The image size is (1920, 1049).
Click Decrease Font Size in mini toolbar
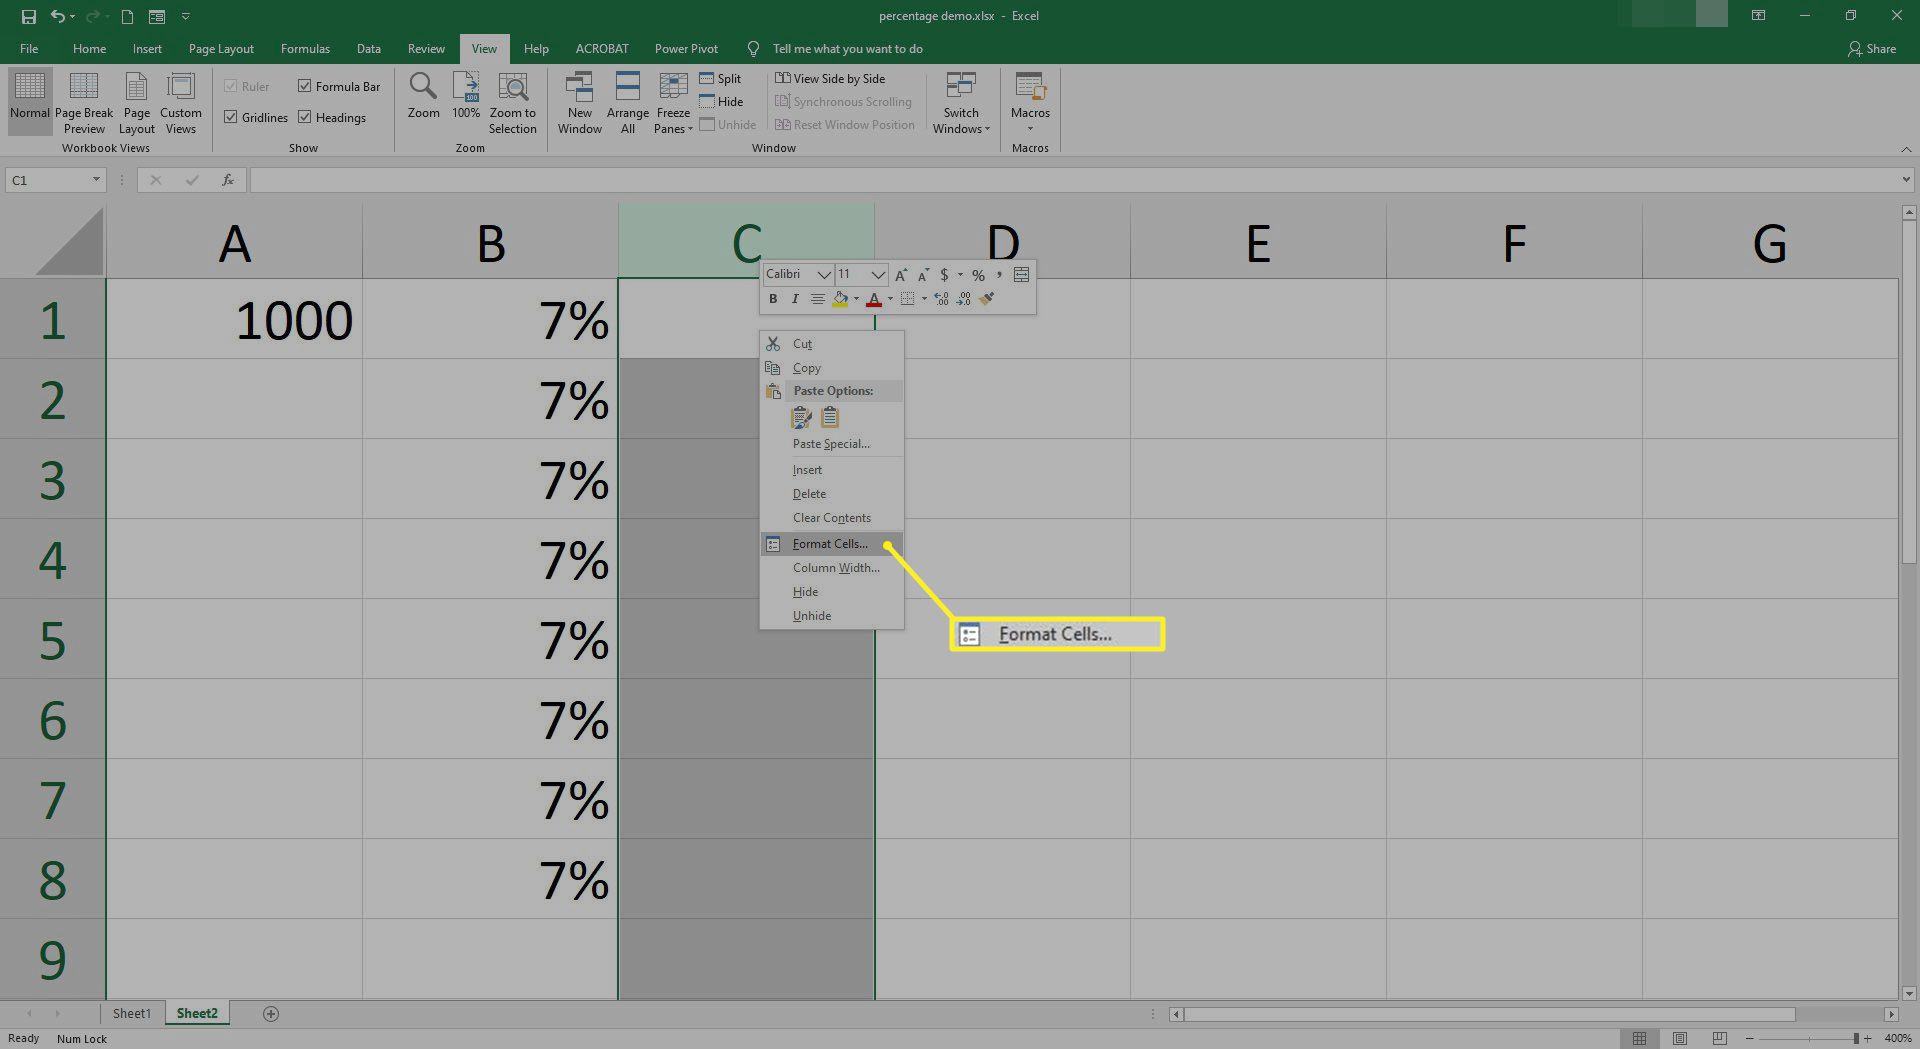click(x=923, y=275)
